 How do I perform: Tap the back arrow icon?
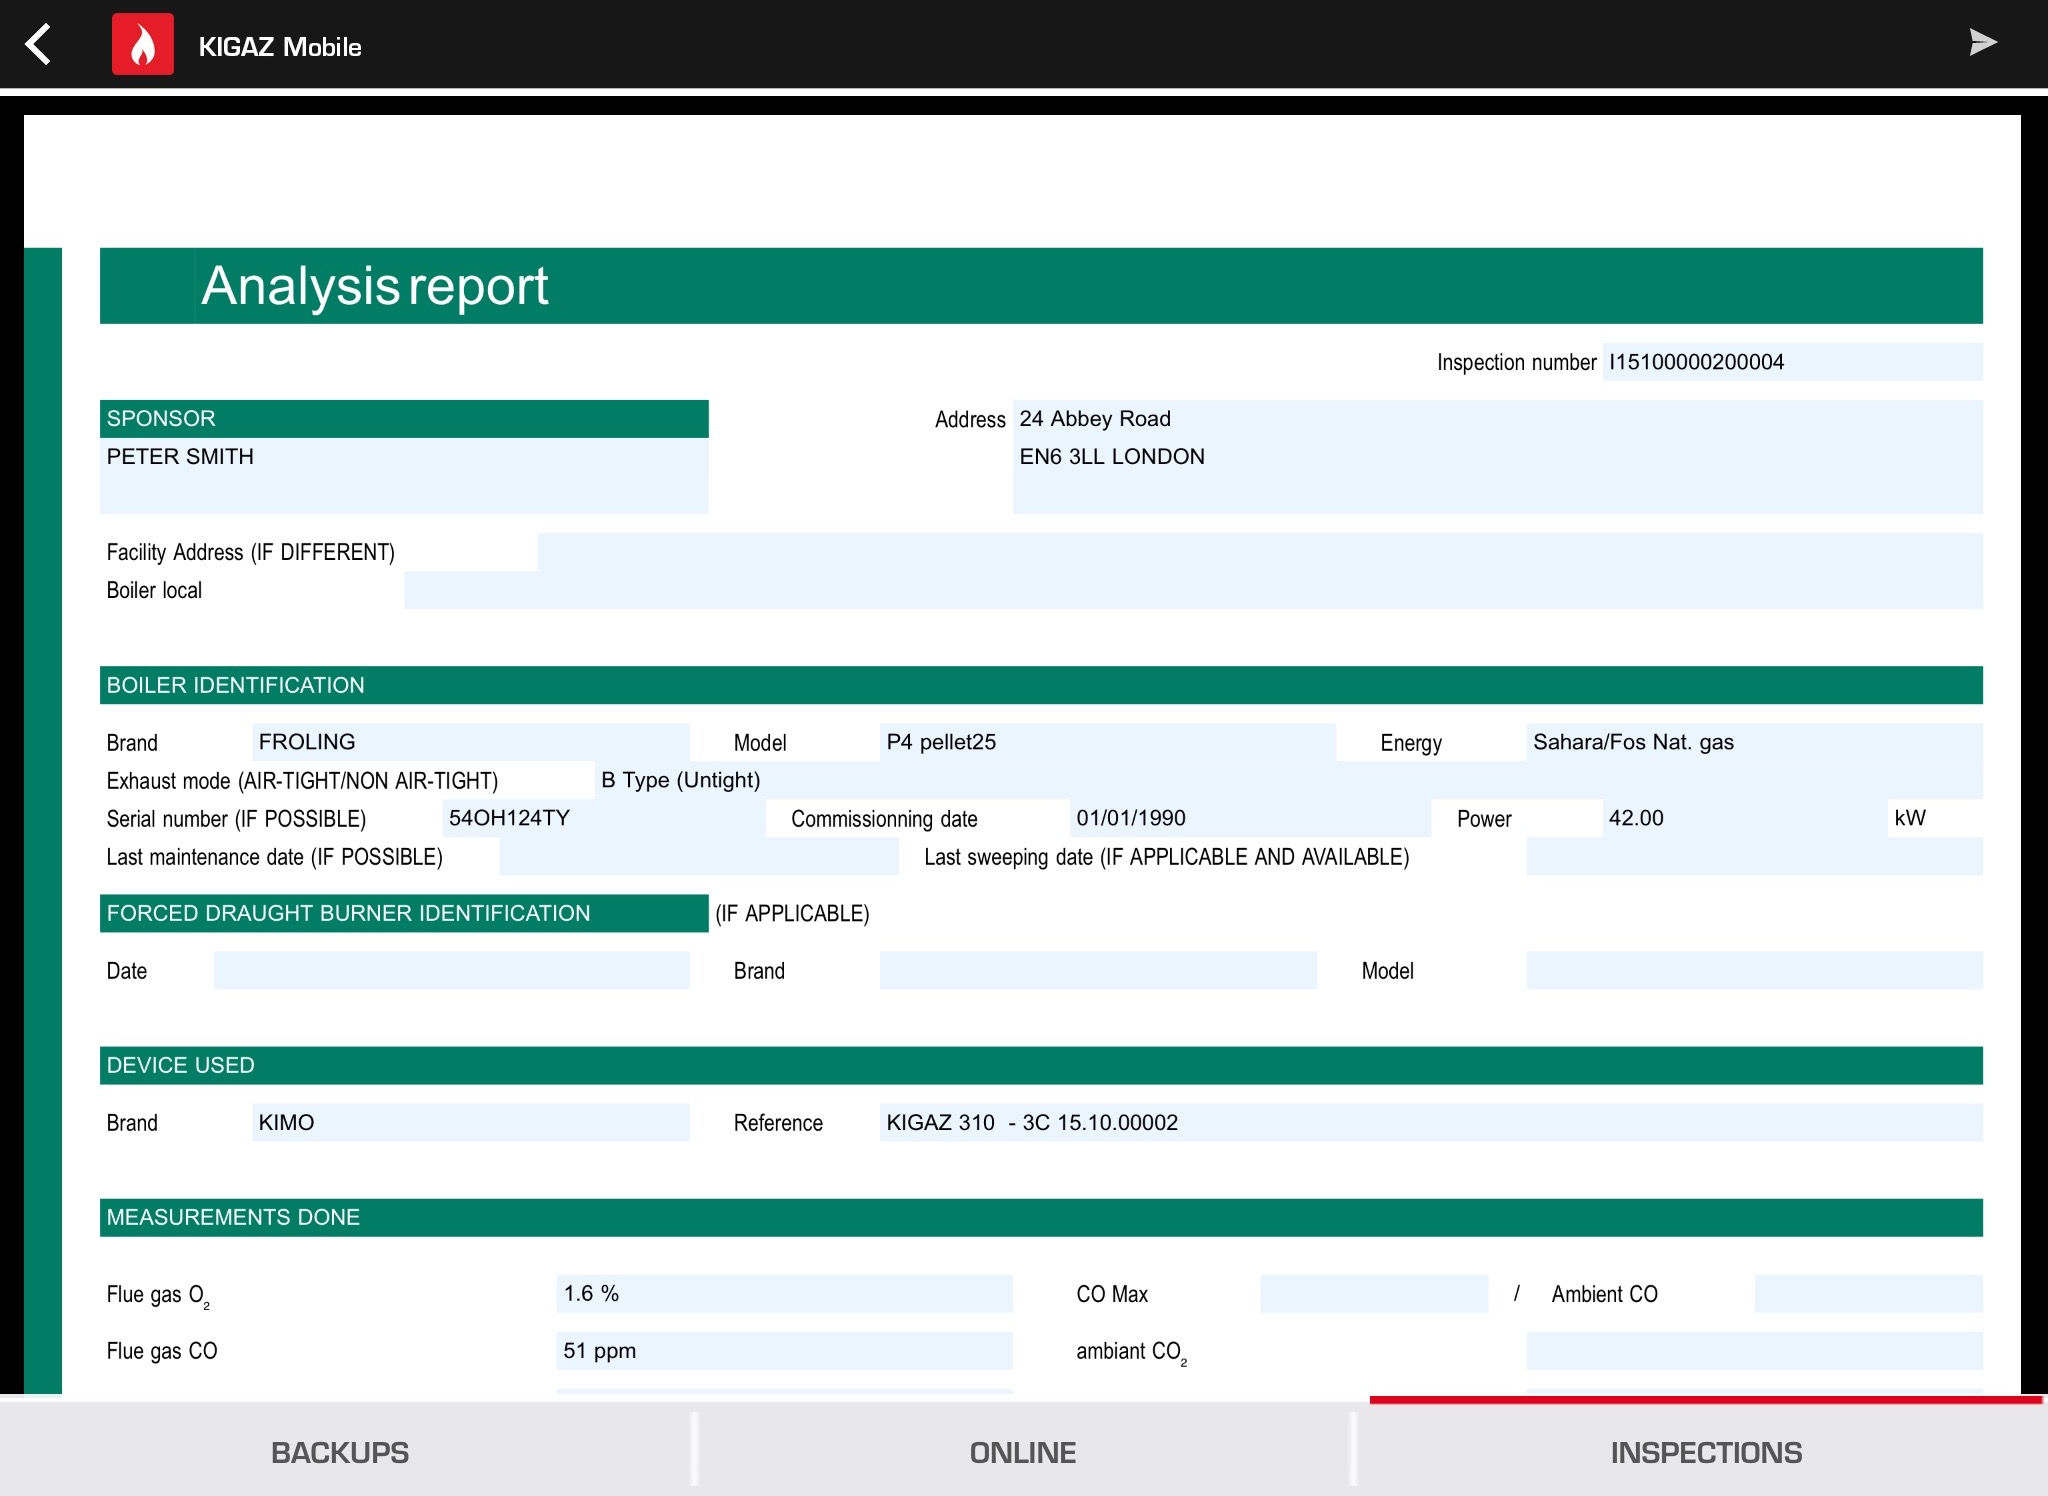(39, 45)
